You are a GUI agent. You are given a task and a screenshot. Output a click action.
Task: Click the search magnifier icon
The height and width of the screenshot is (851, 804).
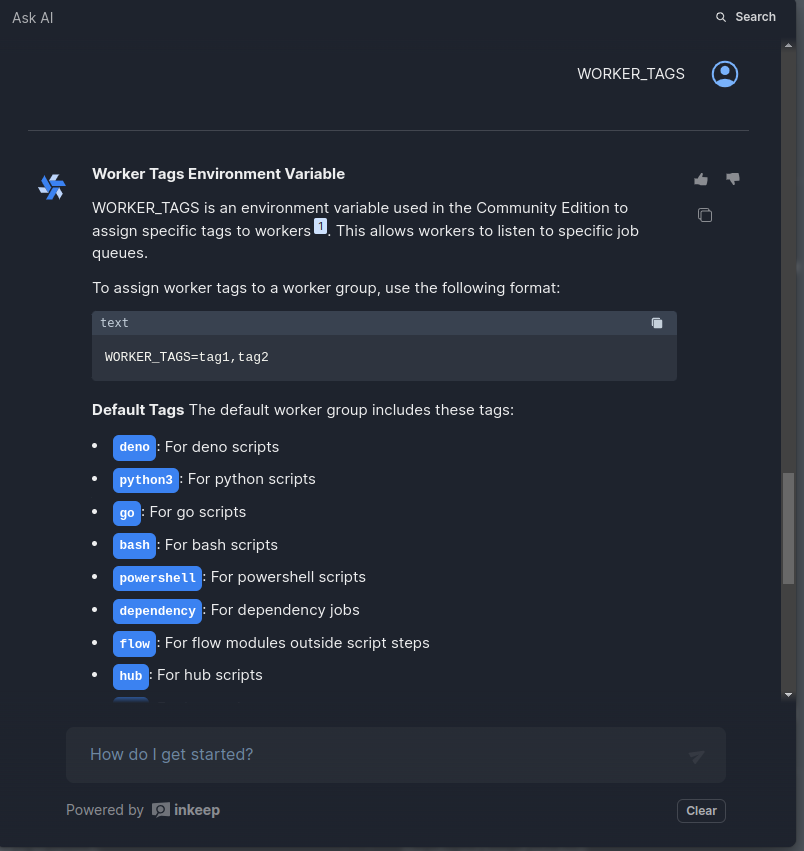pyautogui.click(x=721, y=17)
